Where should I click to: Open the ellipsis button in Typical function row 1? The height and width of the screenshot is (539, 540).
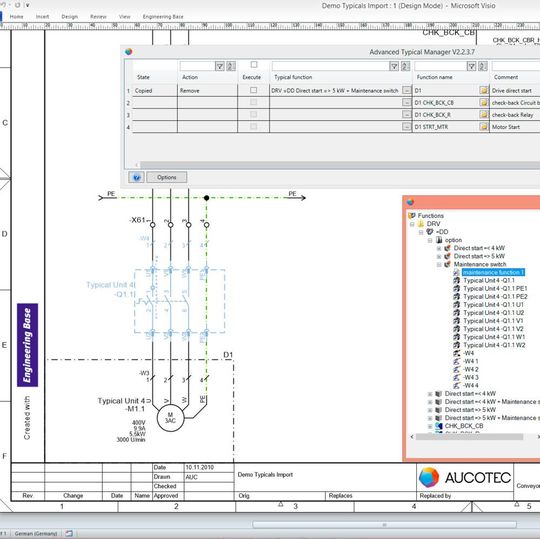[x=406, y=90]
